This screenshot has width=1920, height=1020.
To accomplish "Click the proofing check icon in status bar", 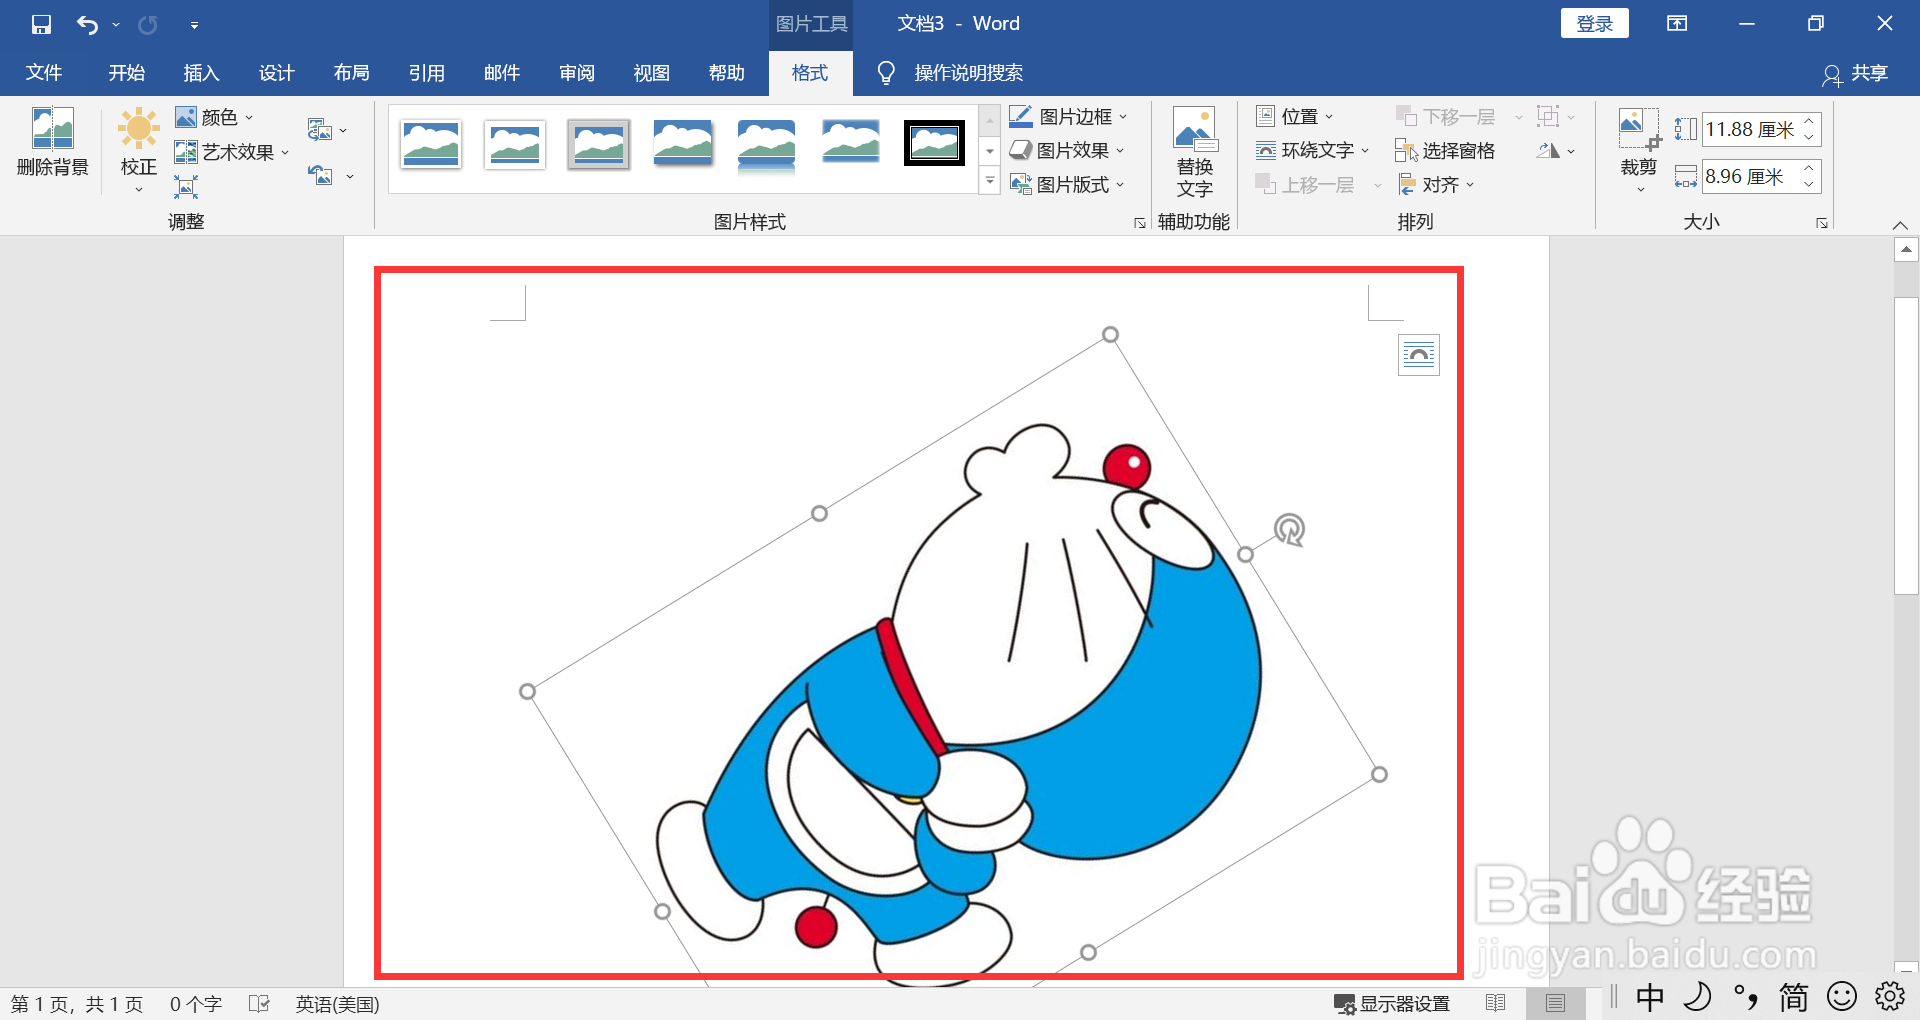I will pyautogui.click(x=259, y=1004).
